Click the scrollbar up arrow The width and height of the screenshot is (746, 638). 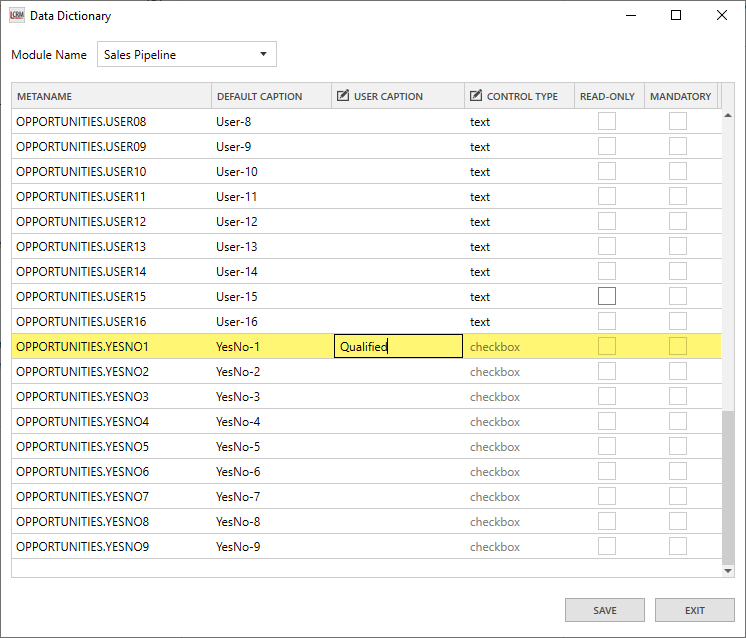pos(727,115)
